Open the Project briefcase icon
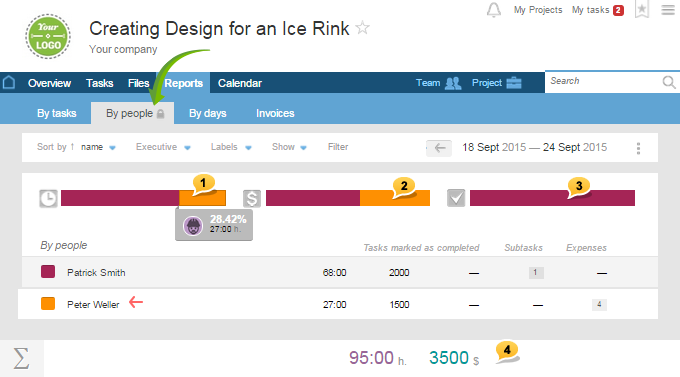680x377 pixels. [x=514, y=82]
